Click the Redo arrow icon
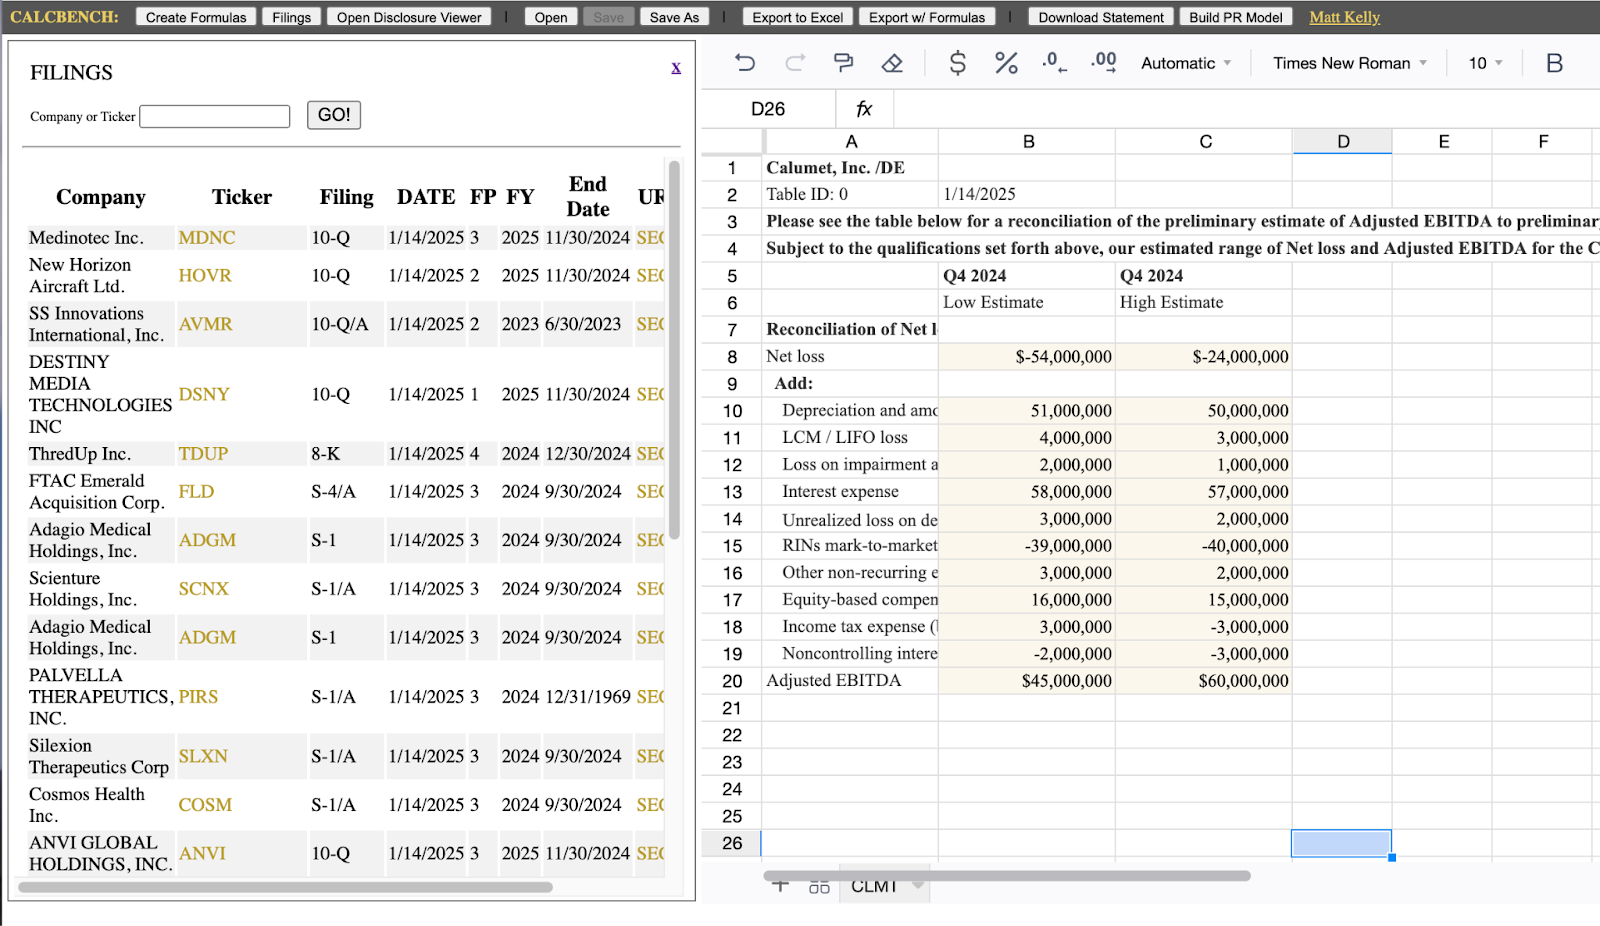1600x926 pixels. click(x=795, y=63)
